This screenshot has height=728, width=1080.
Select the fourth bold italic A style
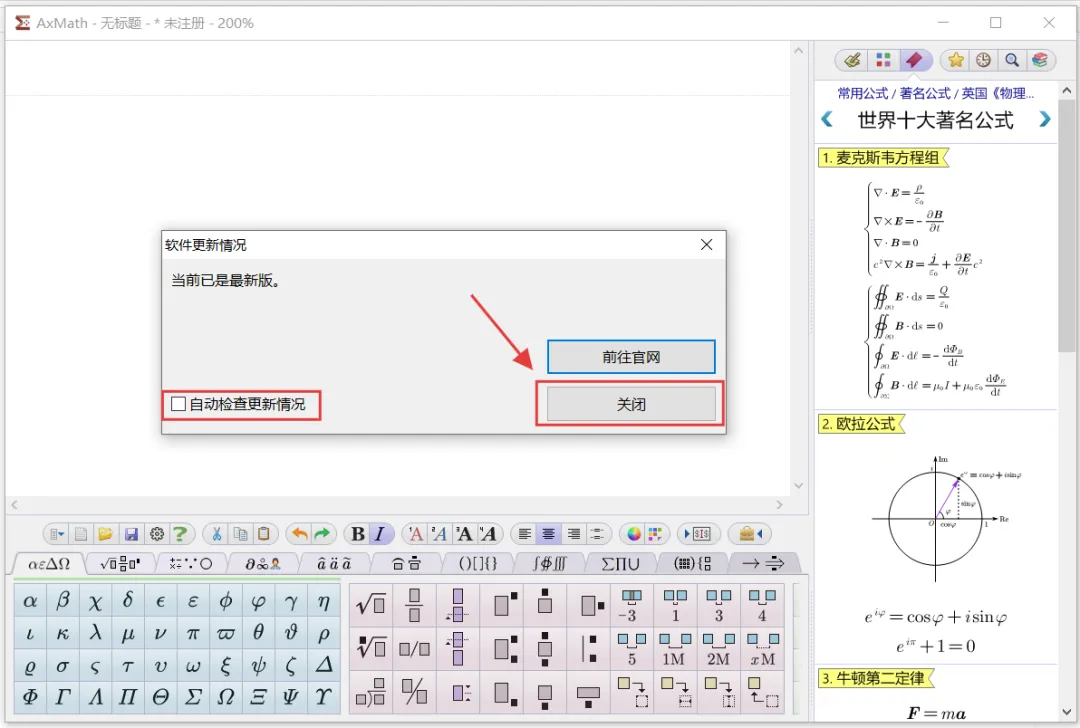488,534
